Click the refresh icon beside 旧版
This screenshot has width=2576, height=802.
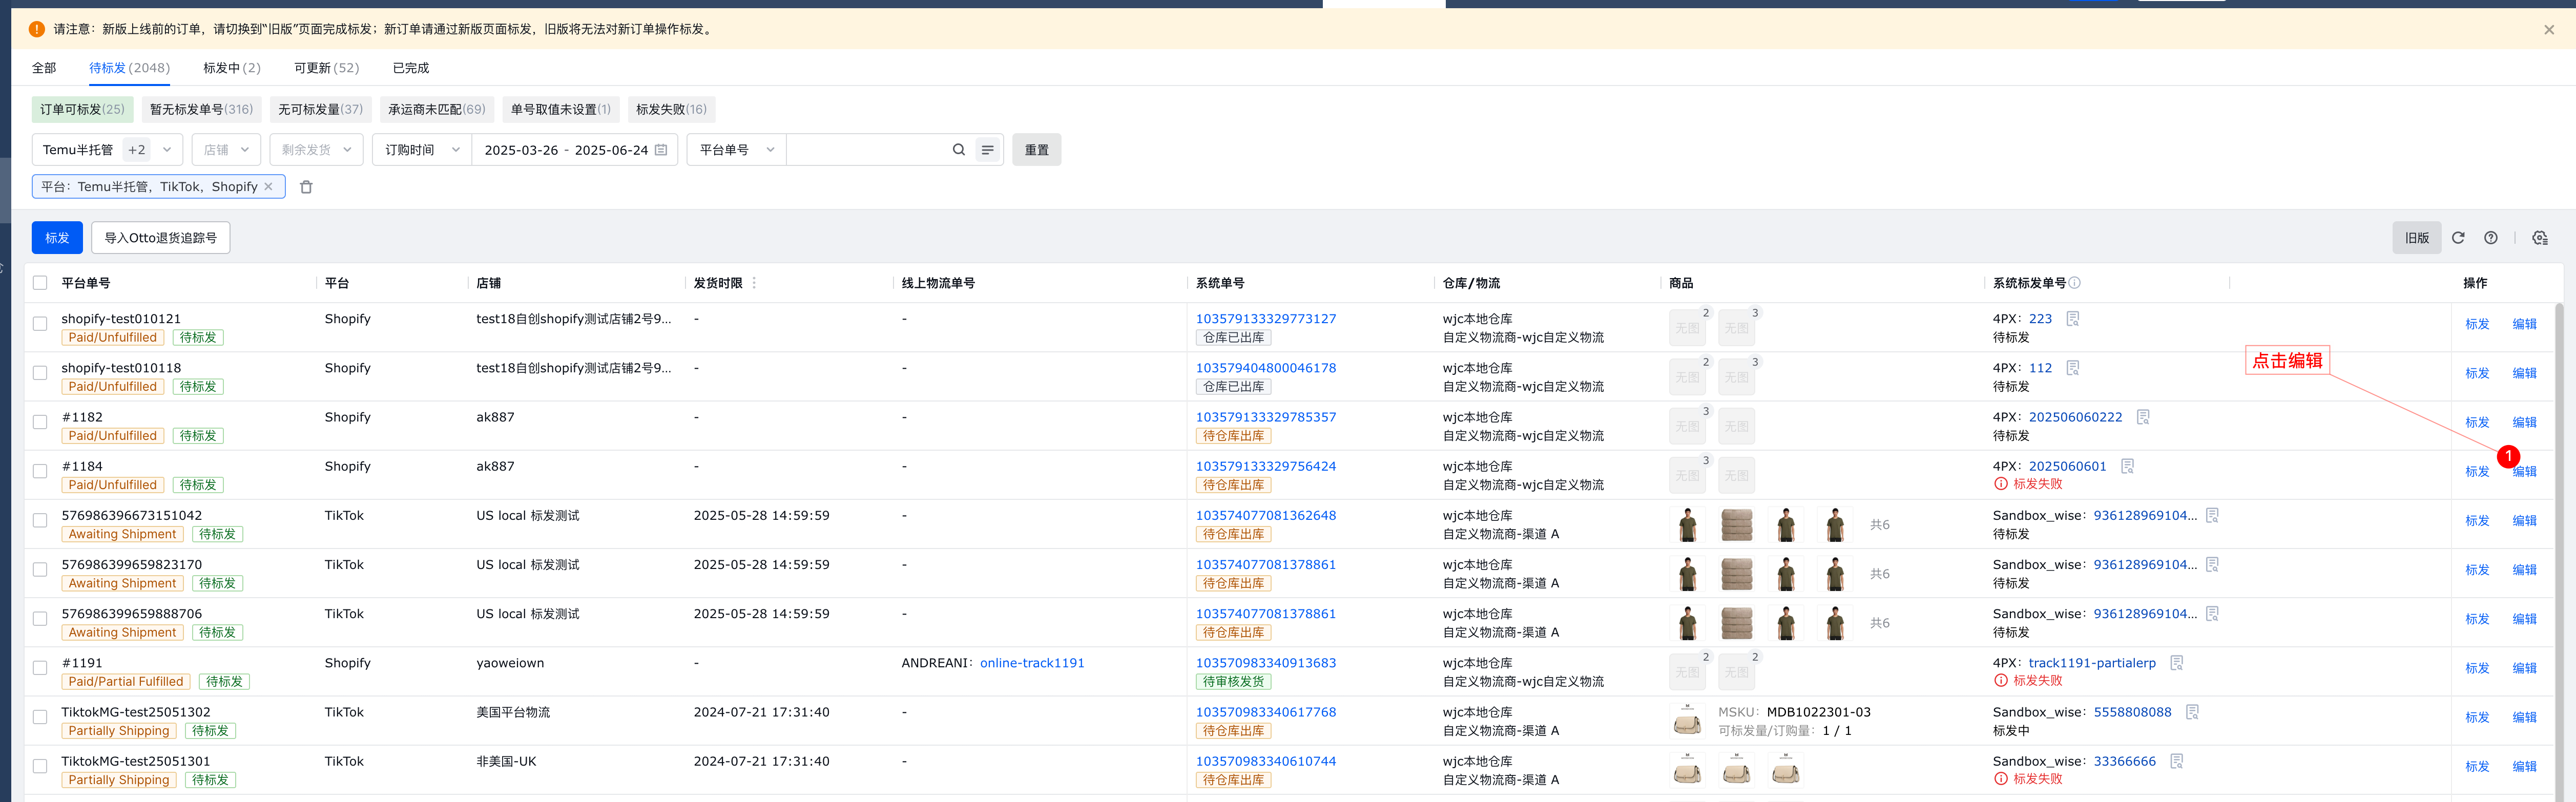click(x=2457, y=238)
